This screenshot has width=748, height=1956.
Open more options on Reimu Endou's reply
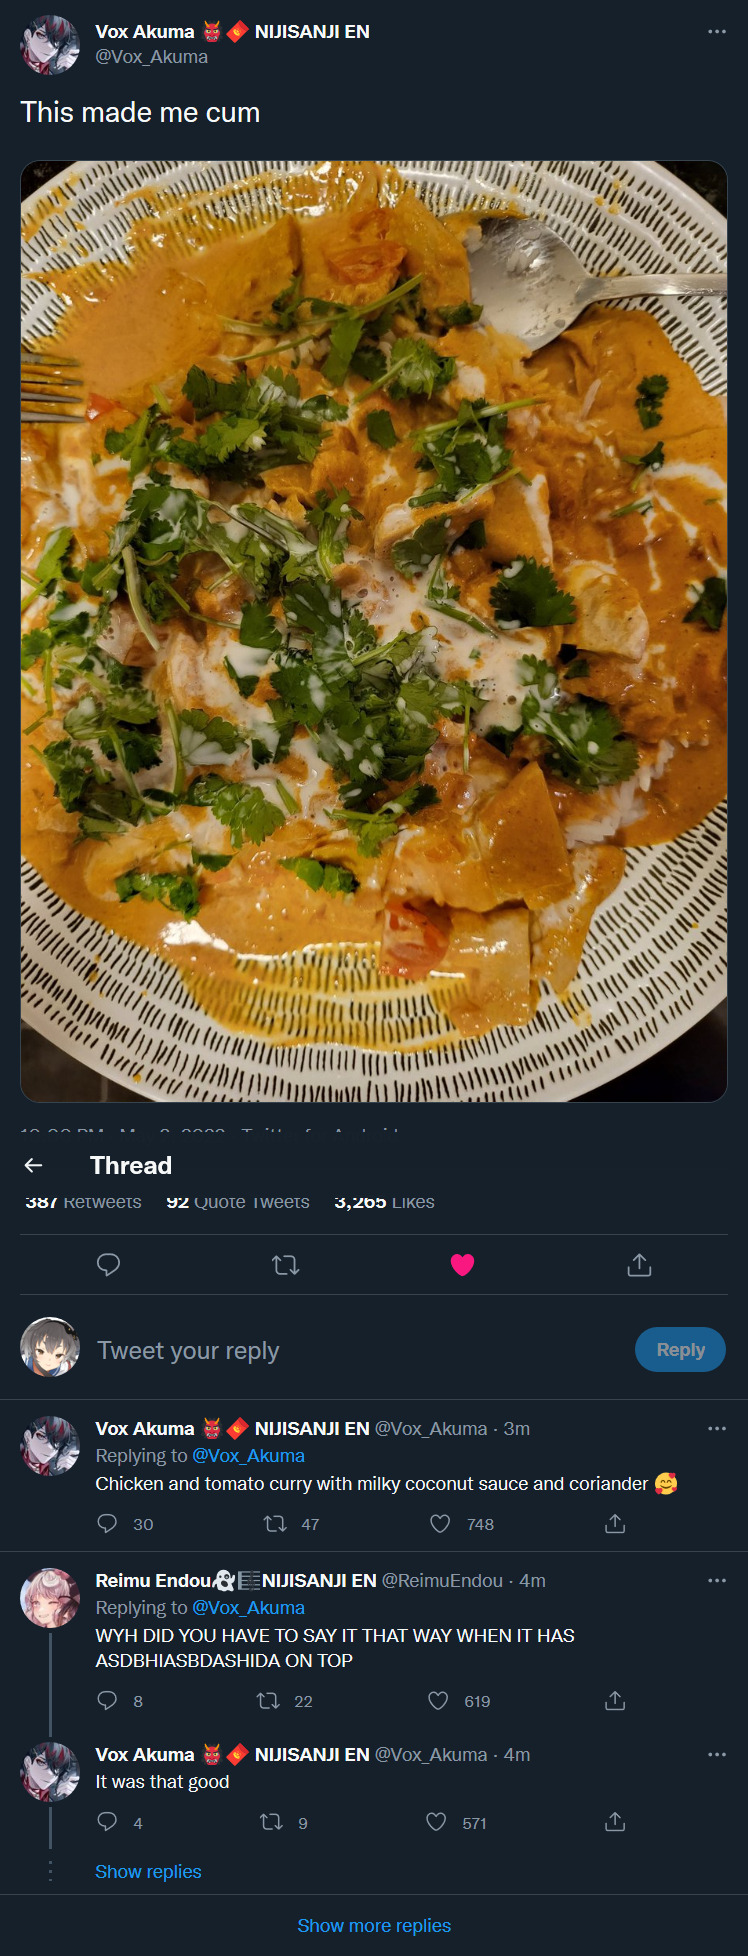point(716,1581)
